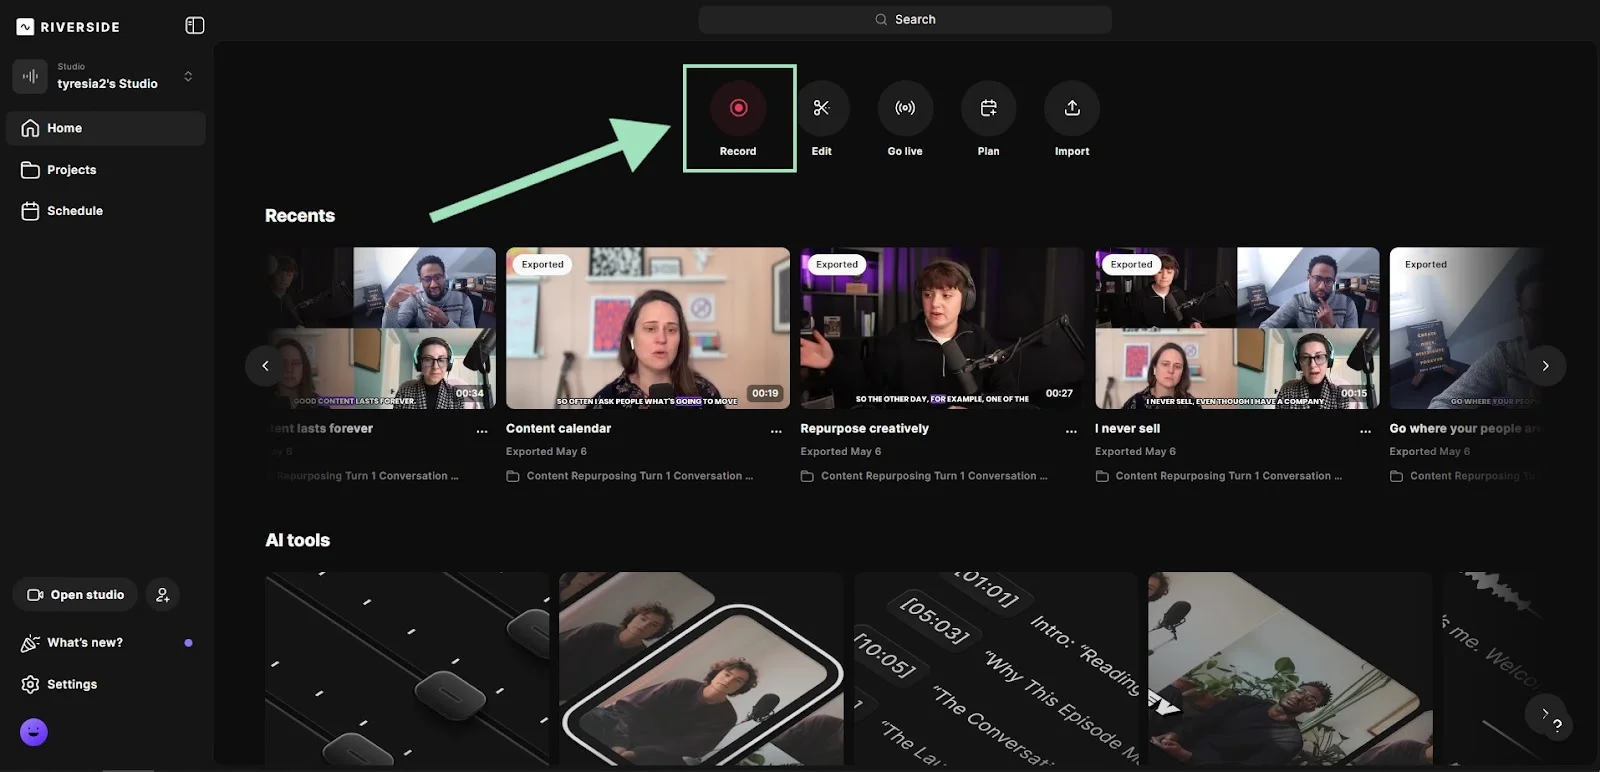Open the Plan calendar icon
This screenshot has width=1600, height=772.
988,108
